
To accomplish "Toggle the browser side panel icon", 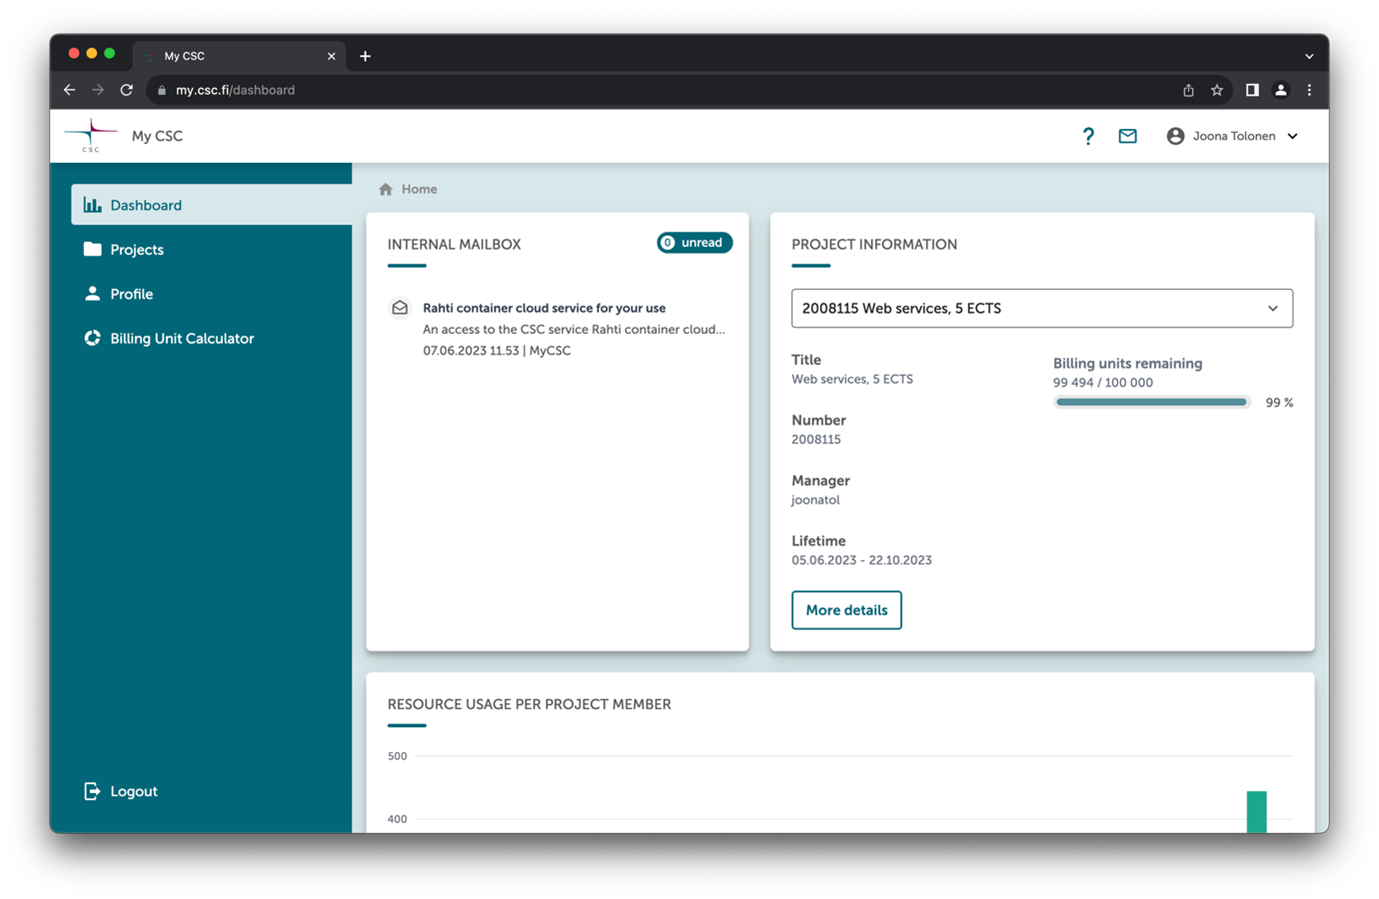I will (x=1251, y=90).
